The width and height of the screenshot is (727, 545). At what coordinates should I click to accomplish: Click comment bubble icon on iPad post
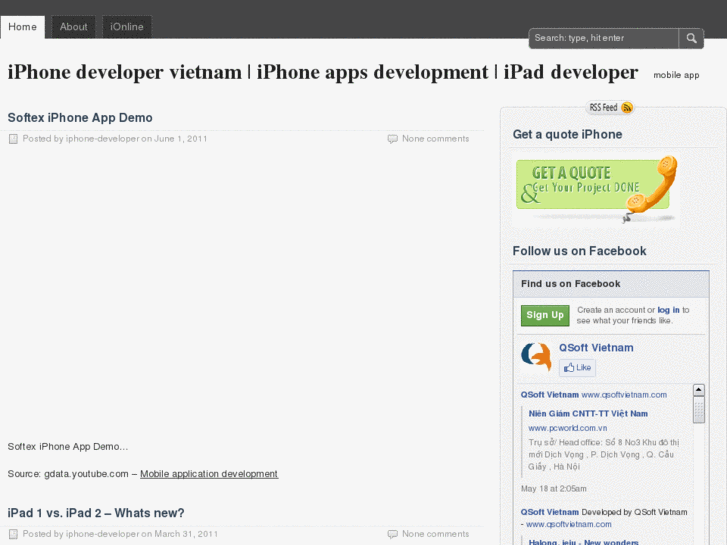pos(392,534)
